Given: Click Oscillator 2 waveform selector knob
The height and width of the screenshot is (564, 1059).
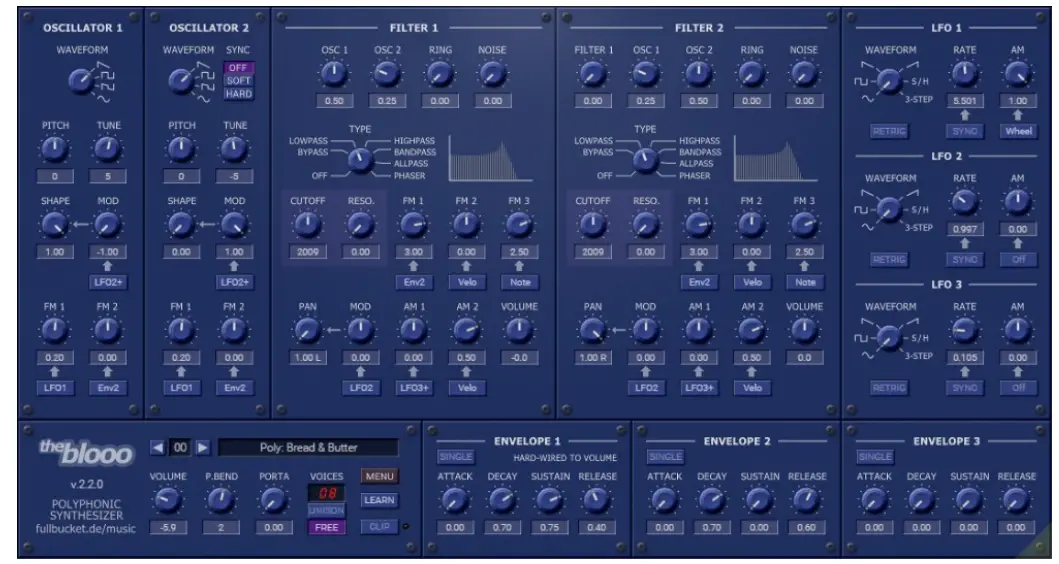Looking at the screenshot, I should point(181,80).
